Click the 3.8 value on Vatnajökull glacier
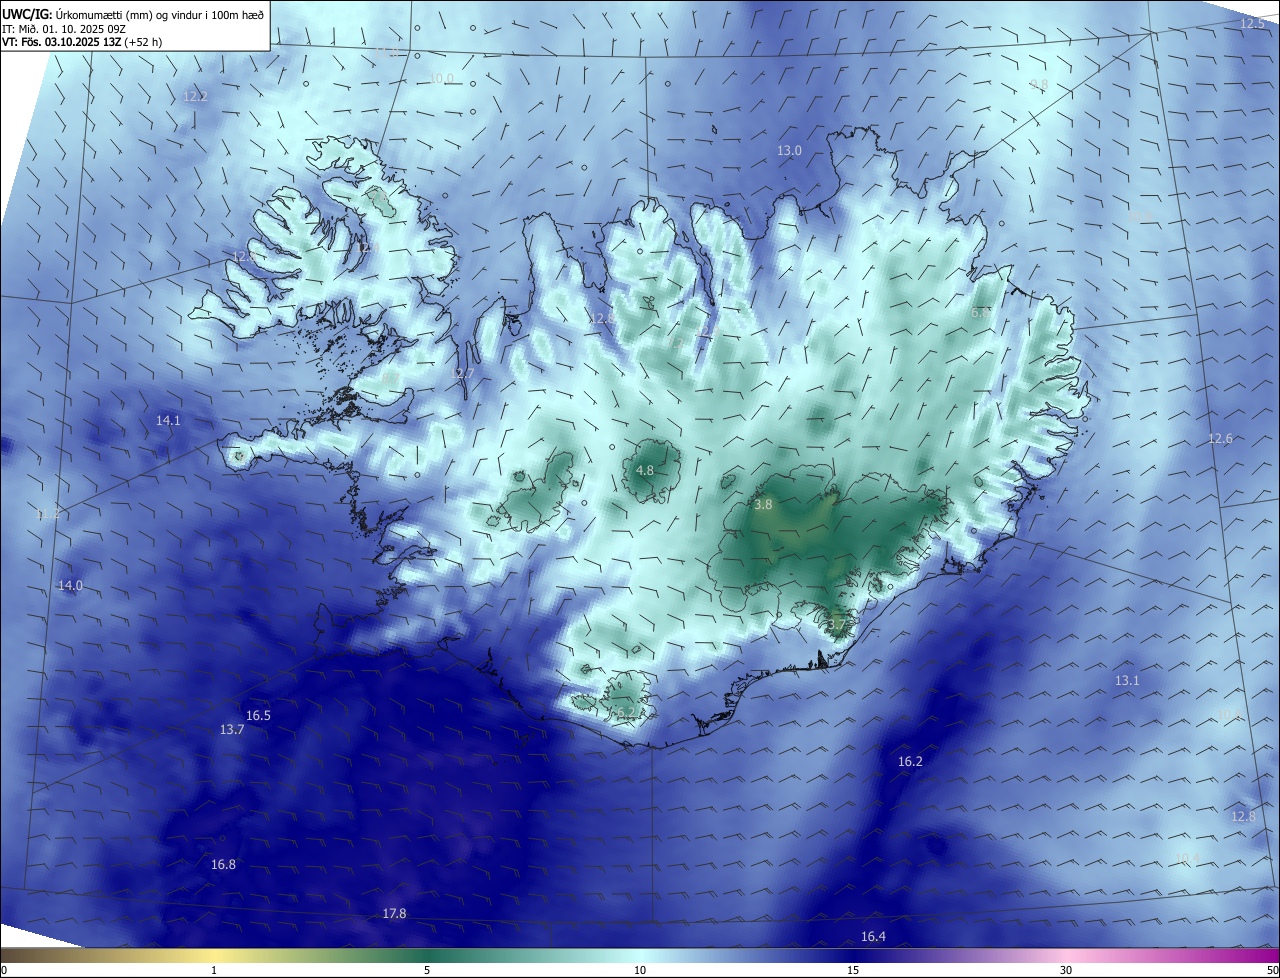This screenshot has width=1280, height=978. (763, 506)
